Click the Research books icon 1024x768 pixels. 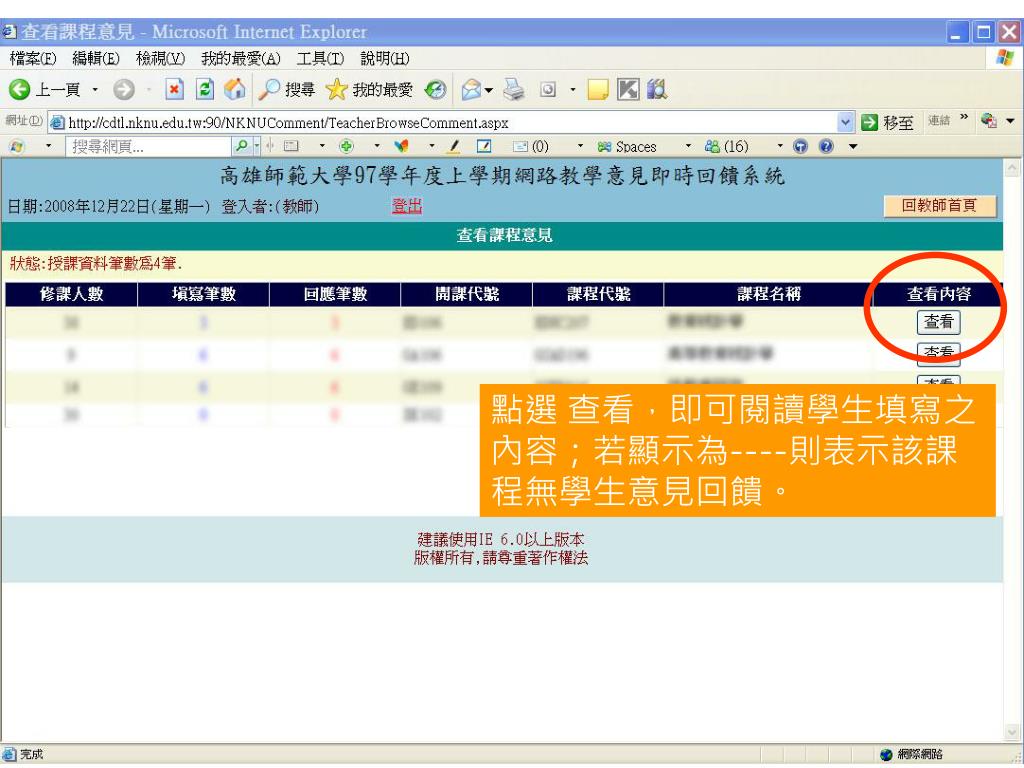pos(657,89)
